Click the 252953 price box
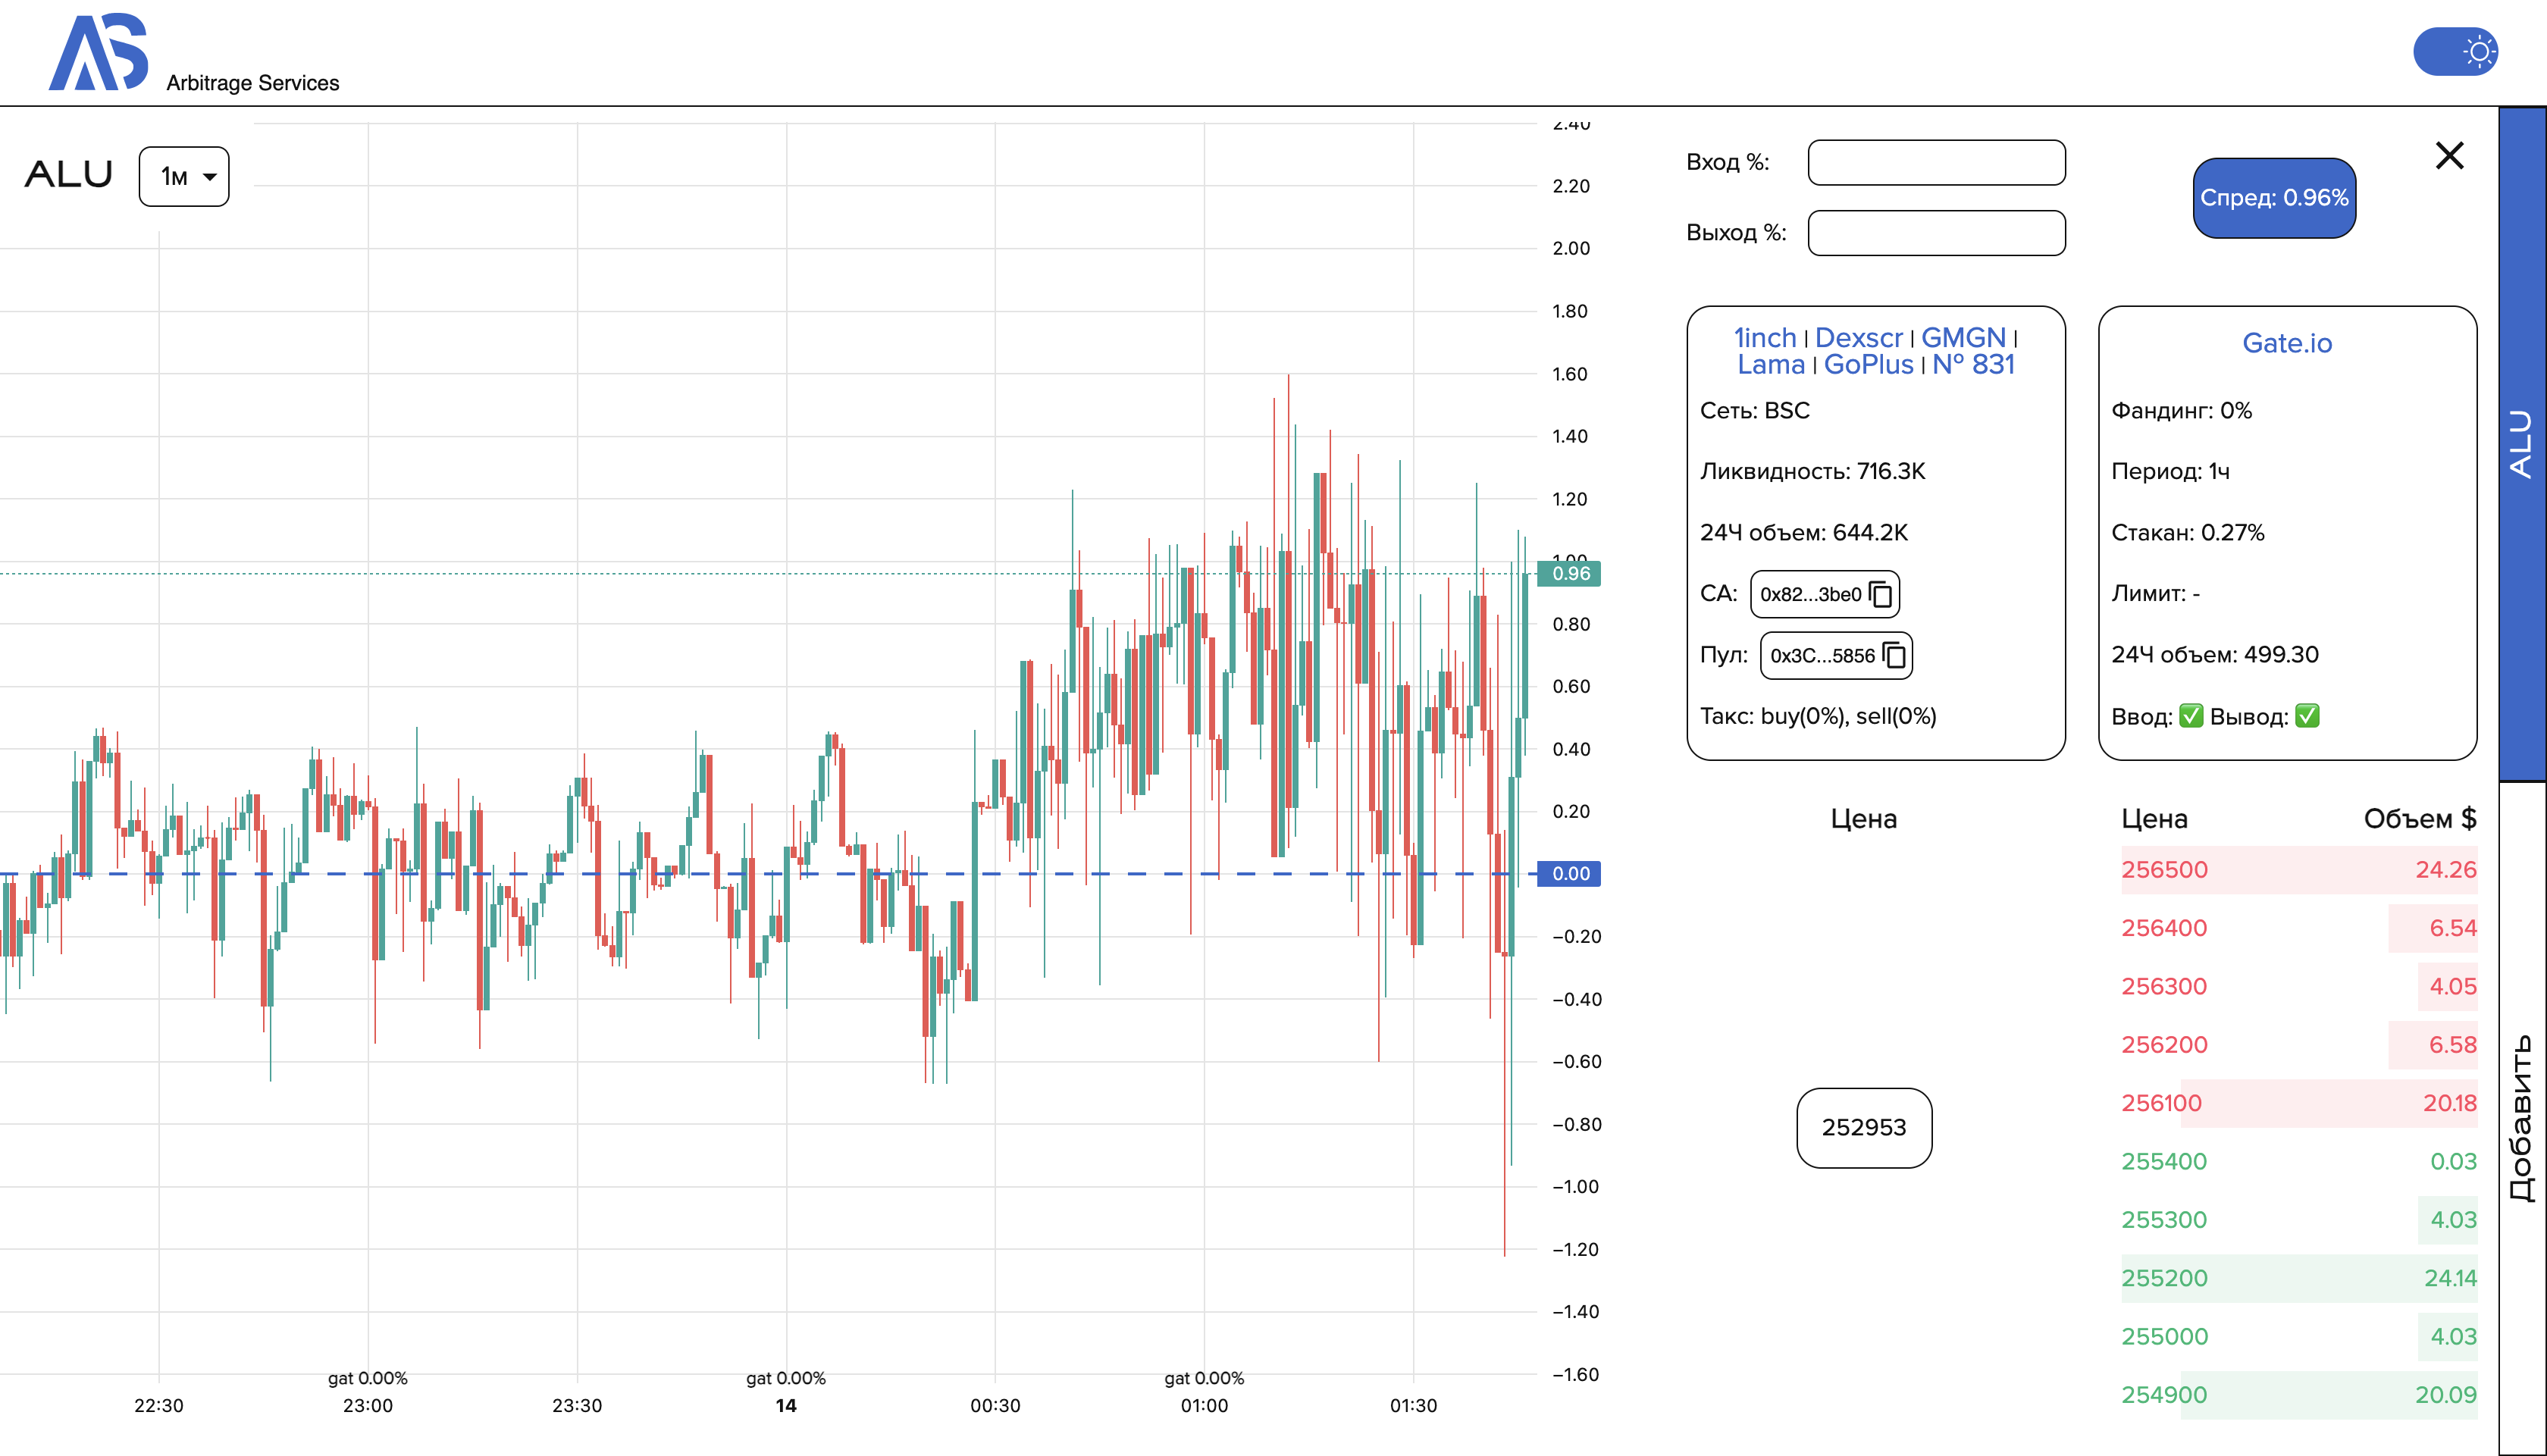 click(x=1863, y=1127)
